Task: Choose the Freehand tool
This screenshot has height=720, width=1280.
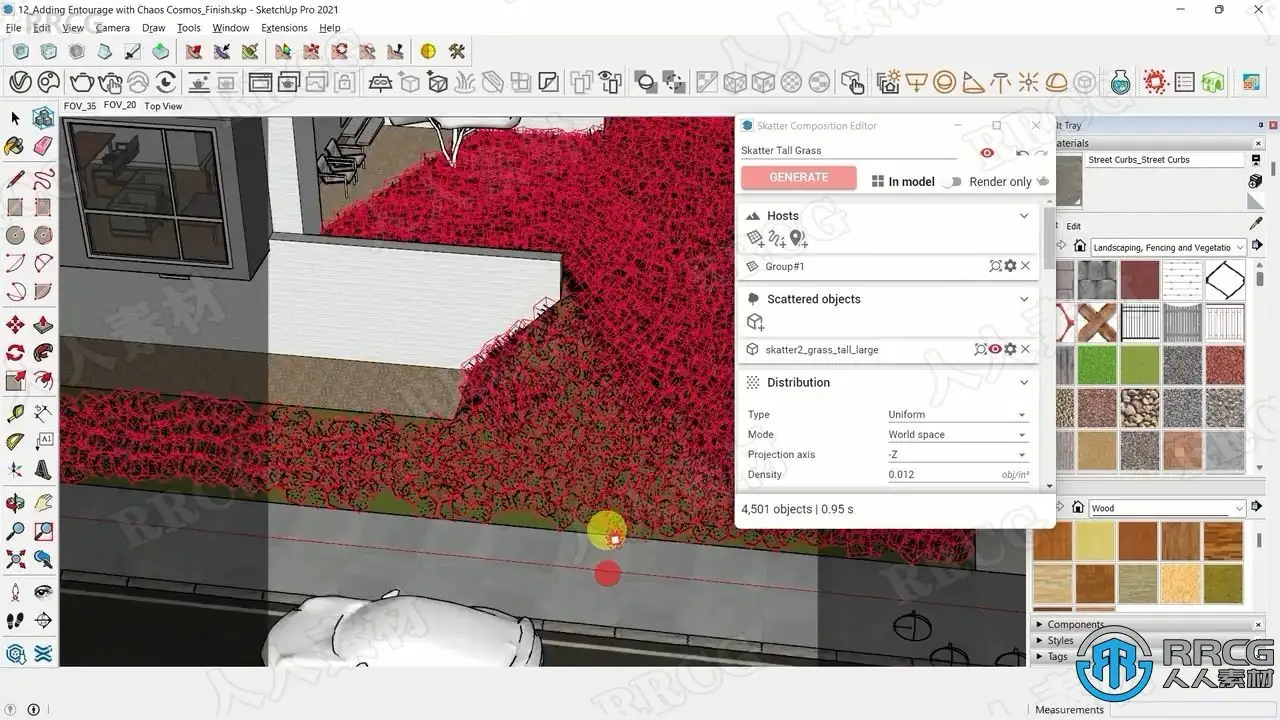Action: [x=43, y=180]
